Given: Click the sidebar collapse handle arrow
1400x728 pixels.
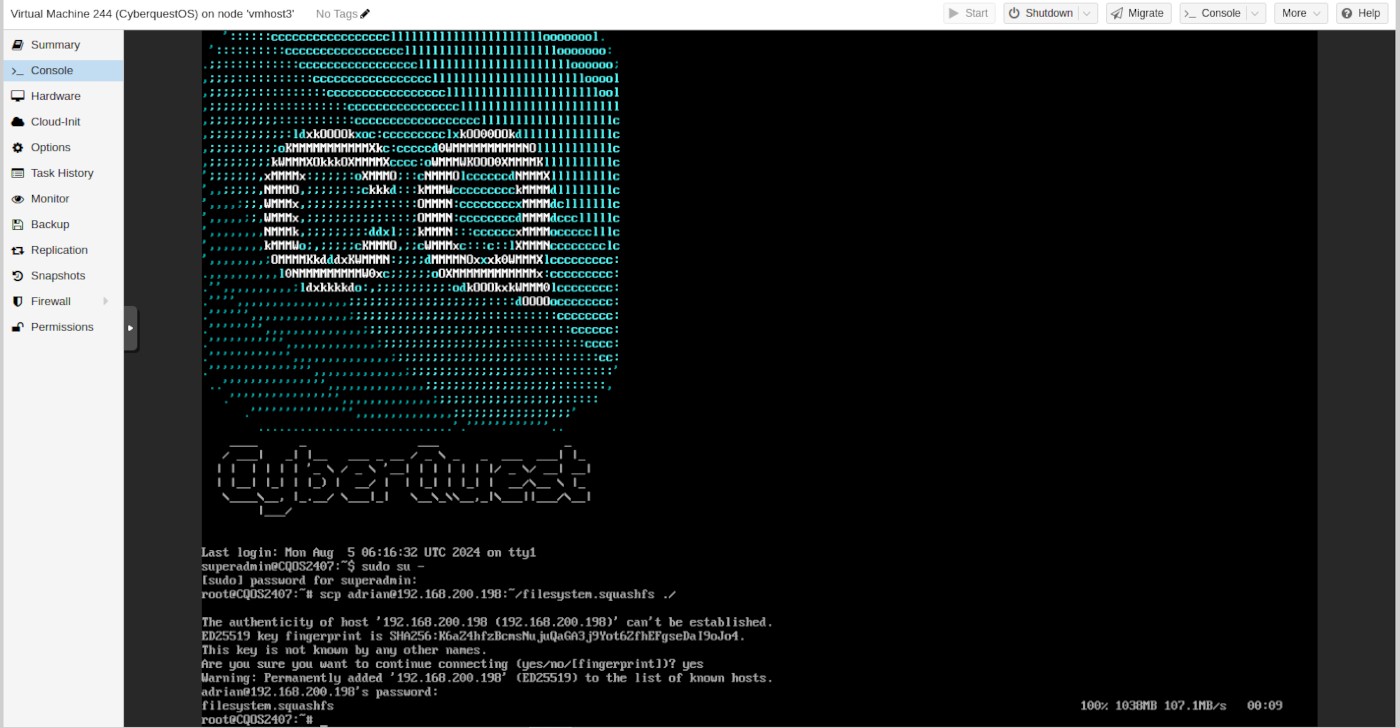Looking at the screenshot, I should tap(130, 328).
